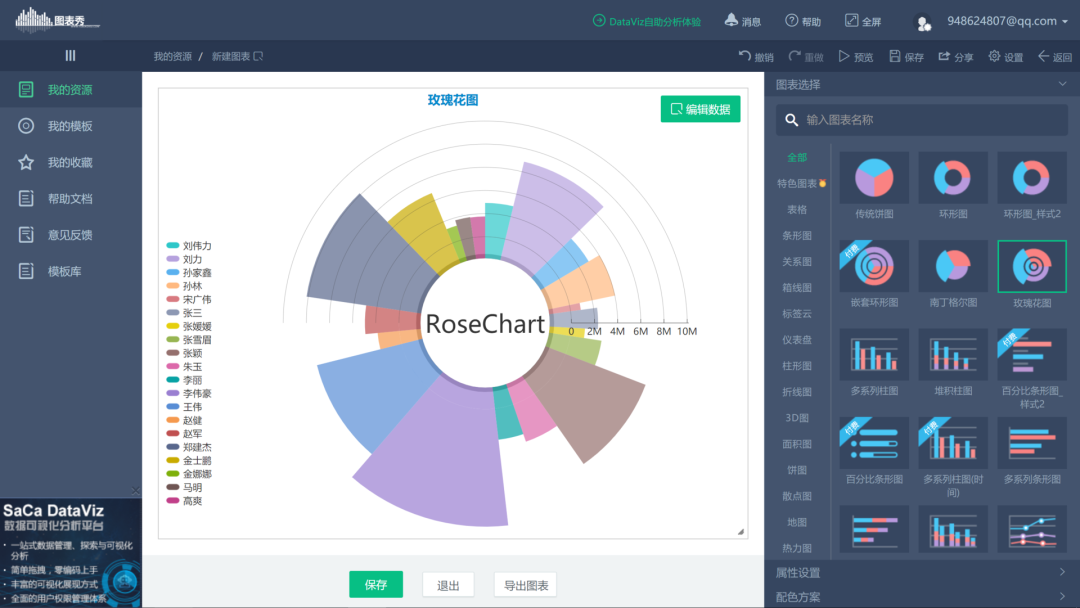1080x608 pixels.
Task: Open 我的模板 in the sidebar
Action: [x=70, y=126]
